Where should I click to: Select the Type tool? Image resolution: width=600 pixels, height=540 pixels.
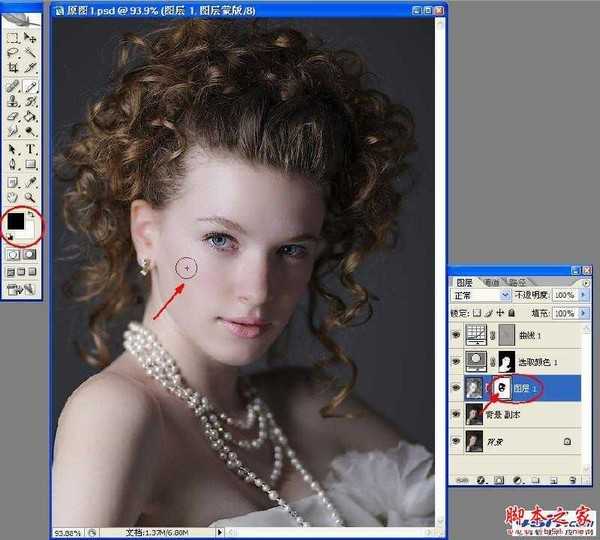[x=31, y=149]
